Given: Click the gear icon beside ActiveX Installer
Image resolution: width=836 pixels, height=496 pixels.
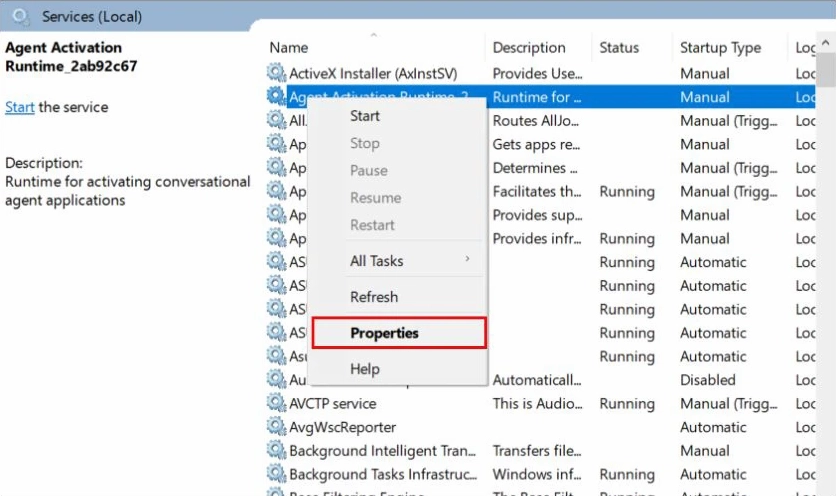Looking at the screenshot, I should pyautogui.click(x=276, y=73).
